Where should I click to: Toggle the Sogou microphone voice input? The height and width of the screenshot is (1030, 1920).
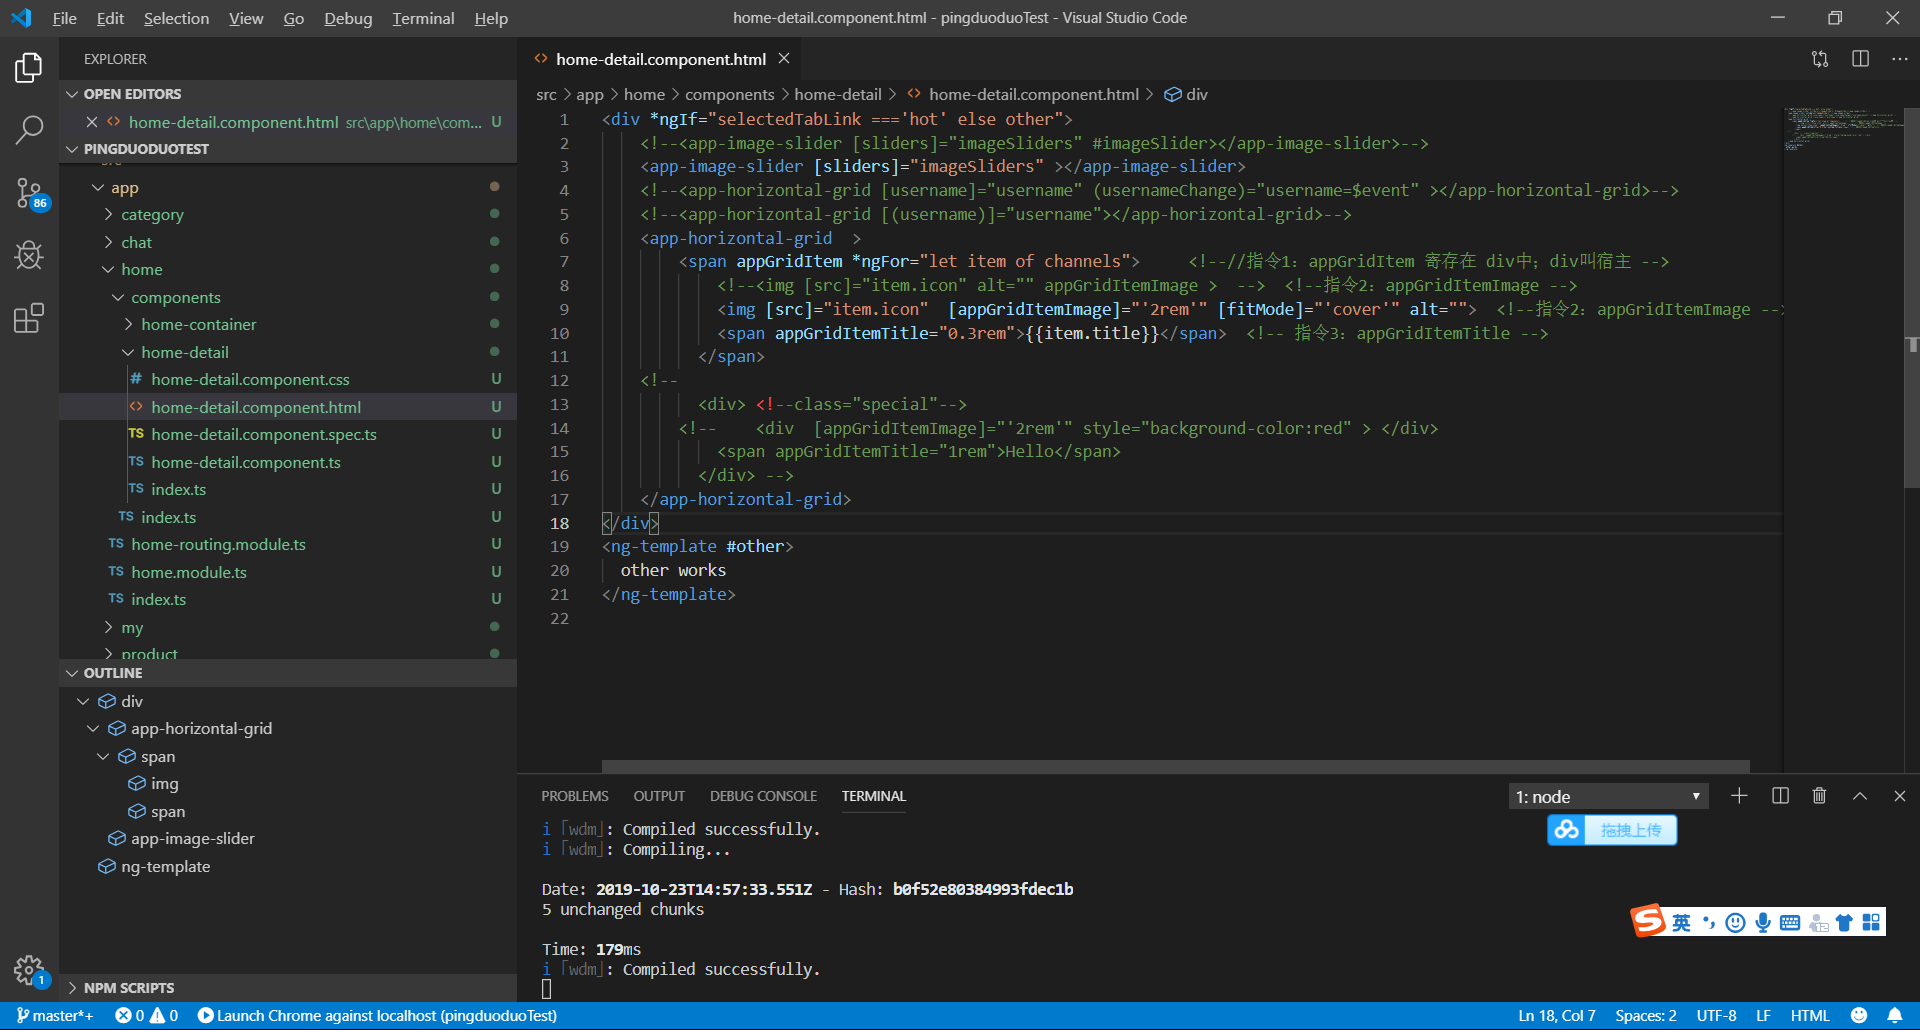[1763, 923]
